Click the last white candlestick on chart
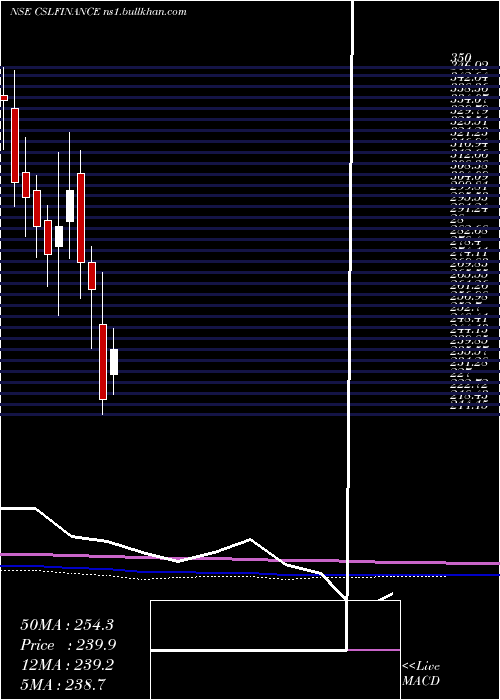 pos(114,362)
